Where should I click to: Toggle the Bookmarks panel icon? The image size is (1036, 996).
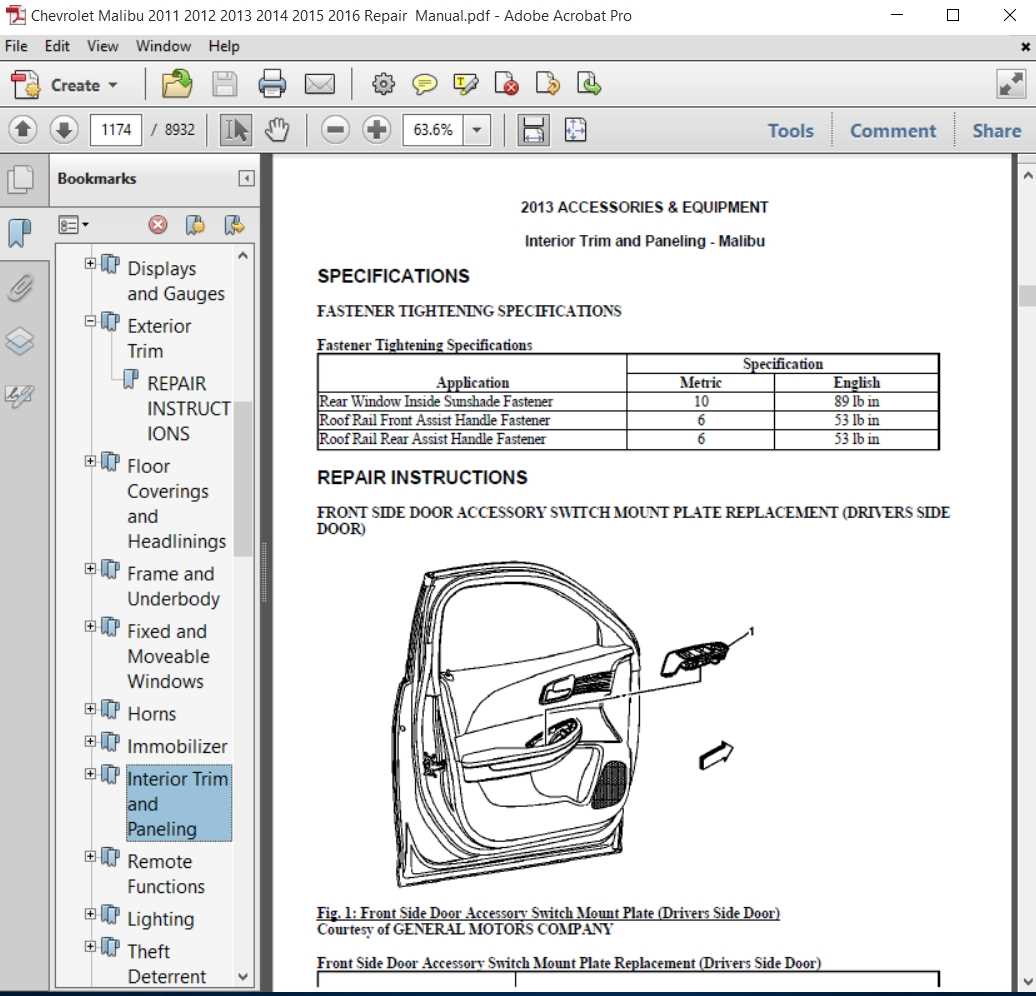(x=20, y=233)
